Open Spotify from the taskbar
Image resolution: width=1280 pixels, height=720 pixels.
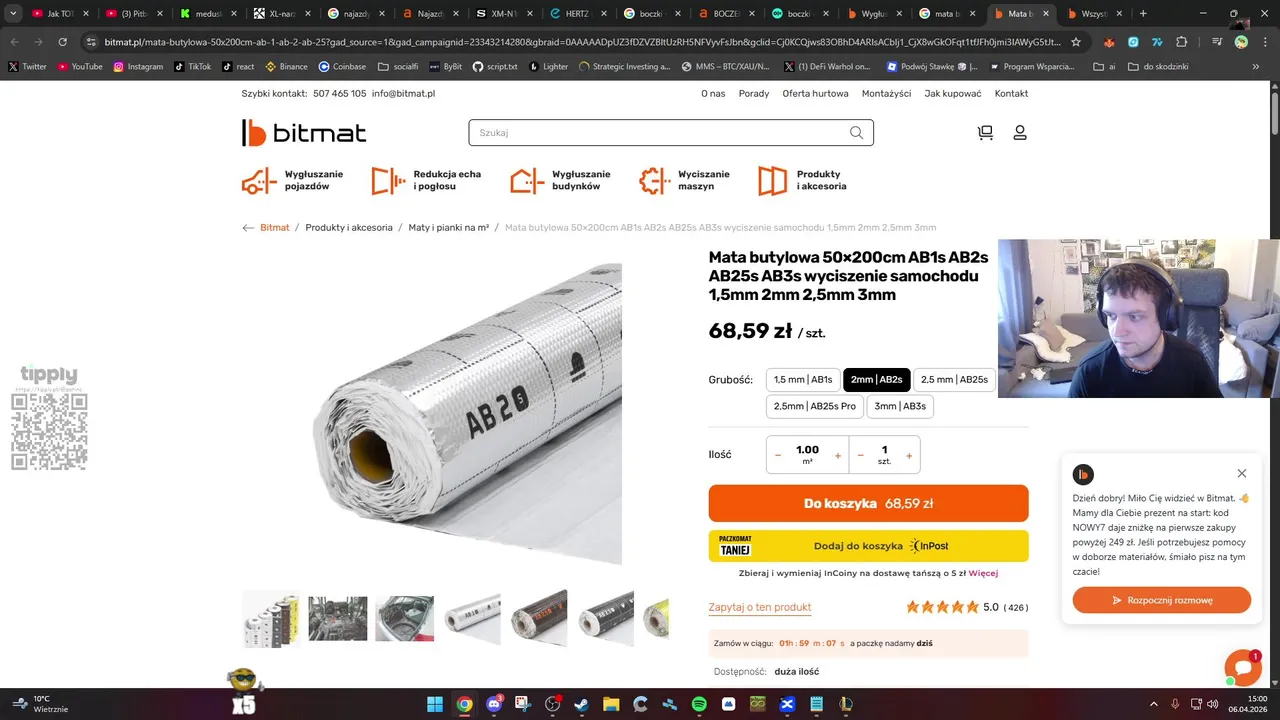click(x=699, y=704)
